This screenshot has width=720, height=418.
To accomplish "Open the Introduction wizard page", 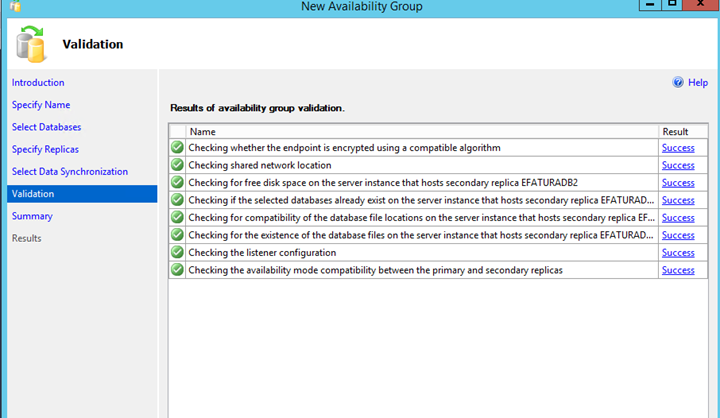I will point(38,83).
